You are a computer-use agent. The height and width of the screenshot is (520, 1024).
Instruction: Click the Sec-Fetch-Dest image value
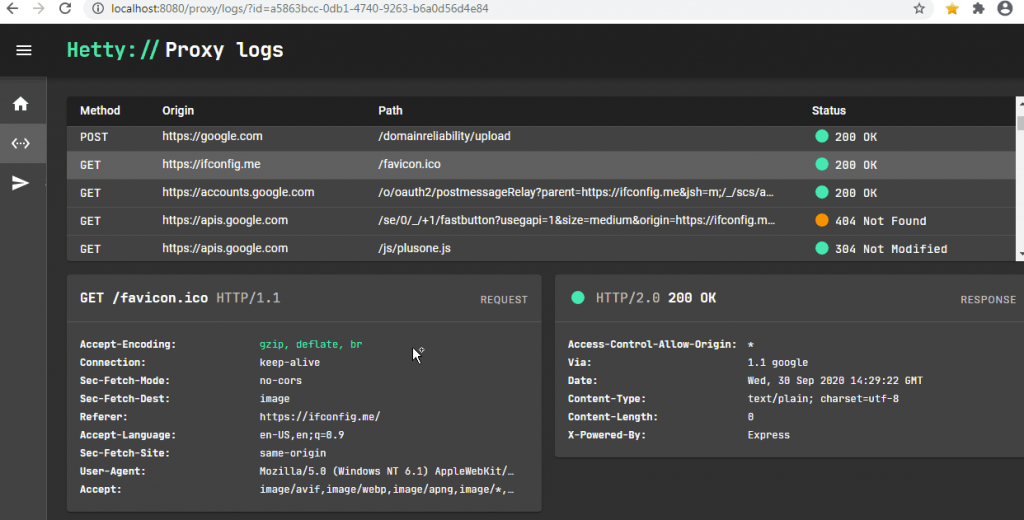(274, 398)
